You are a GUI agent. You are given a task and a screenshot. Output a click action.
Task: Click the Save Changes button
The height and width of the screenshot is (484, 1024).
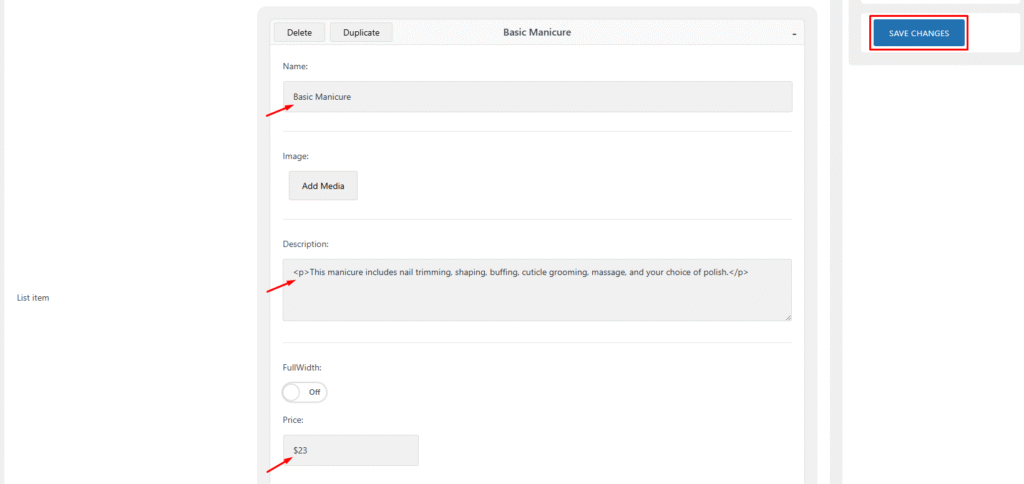click(x=918, y=33)
